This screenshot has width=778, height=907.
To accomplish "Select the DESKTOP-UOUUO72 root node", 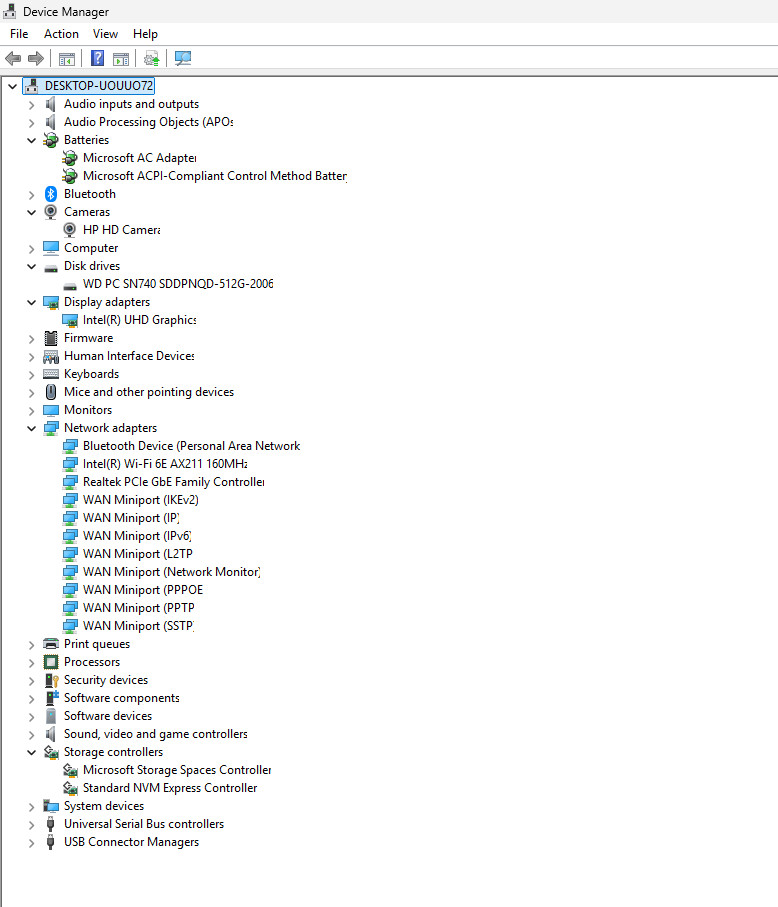I will [99, 86].
